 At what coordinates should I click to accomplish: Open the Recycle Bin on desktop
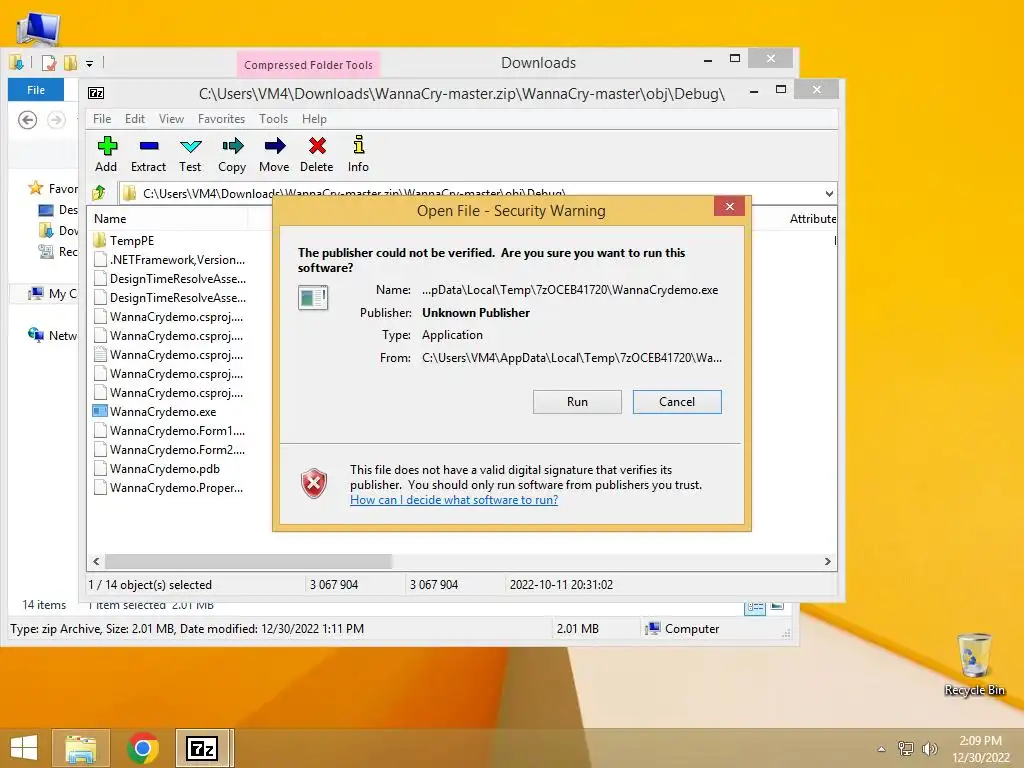click(974, 665)
